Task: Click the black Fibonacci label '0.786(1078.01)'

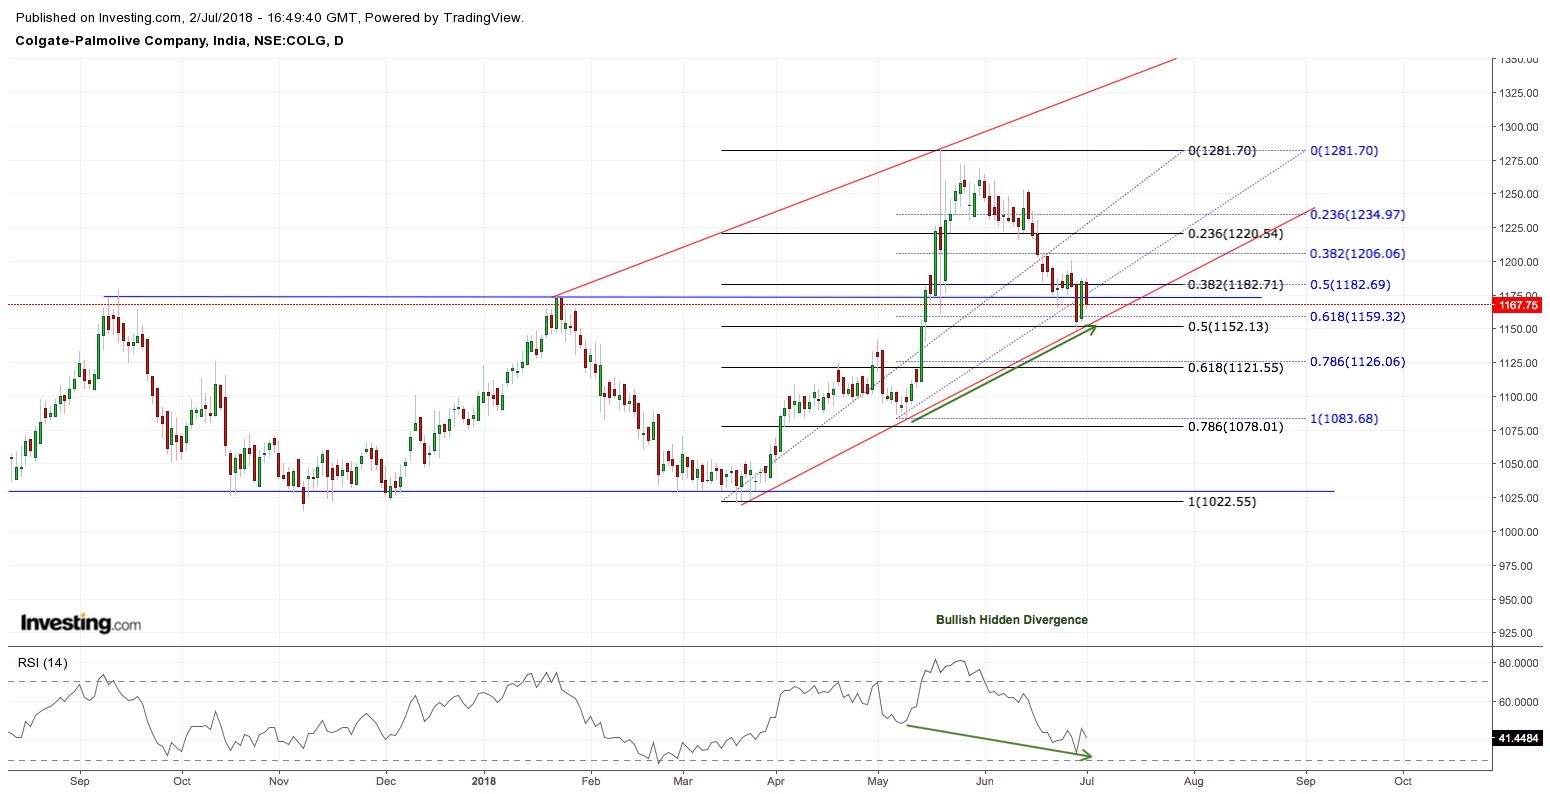Action: [1235, 427]
